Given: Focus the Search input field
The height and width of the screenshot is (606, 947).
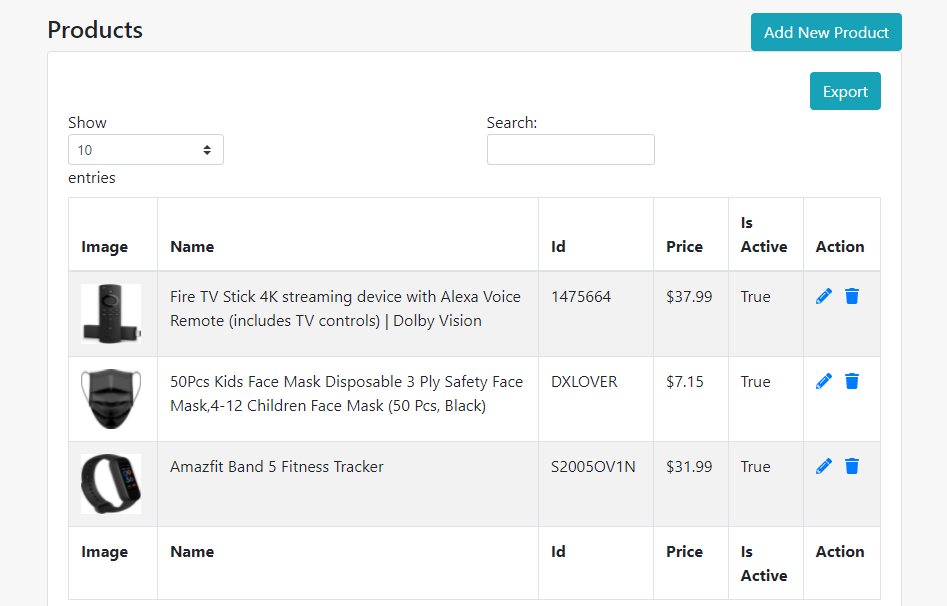Looking at the screenshot, I should click(x=570, y=150).
